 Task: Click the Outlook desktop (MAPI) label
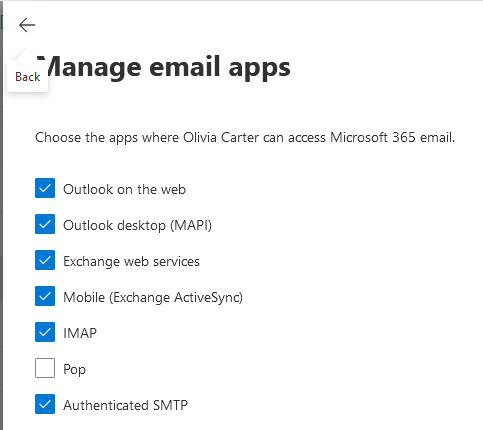(x=137, y=226)
